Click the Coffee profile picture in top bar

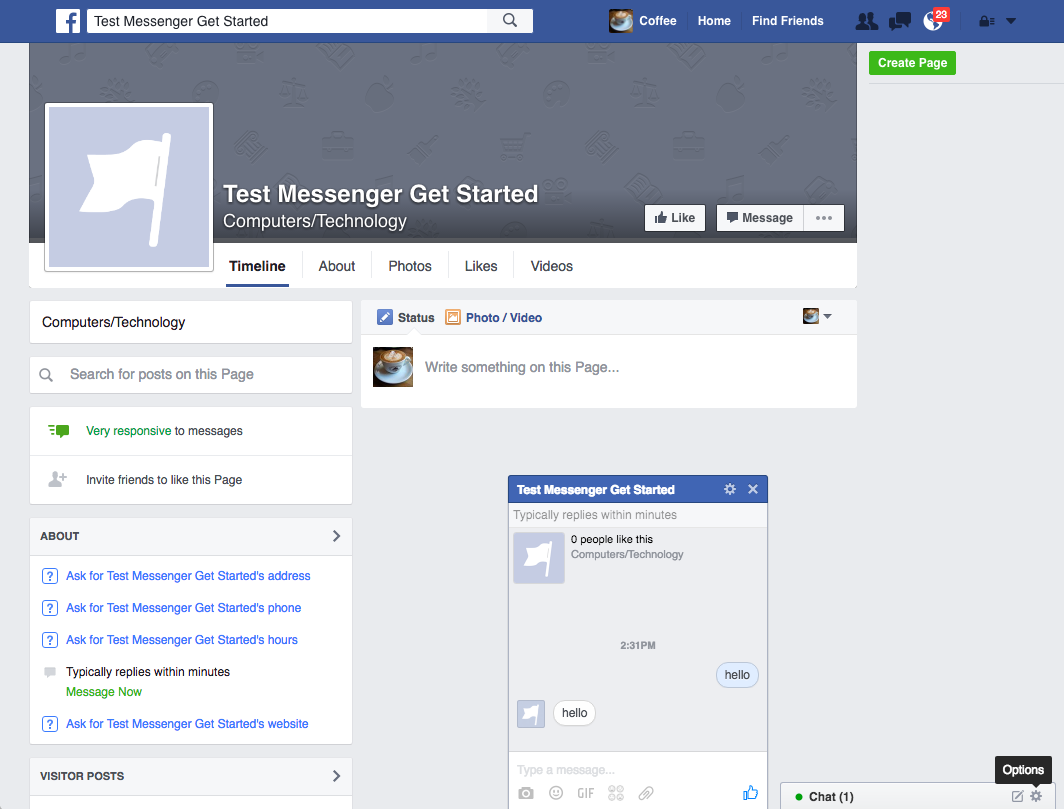[x=620, y=21]
